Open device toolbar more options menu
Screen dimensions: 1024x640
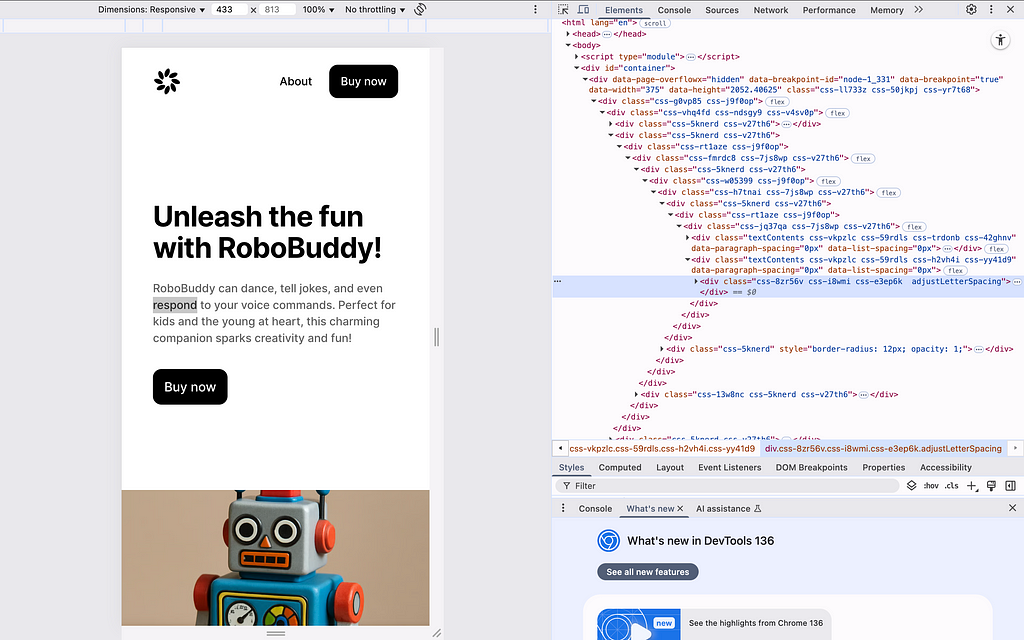click(536, 9)
